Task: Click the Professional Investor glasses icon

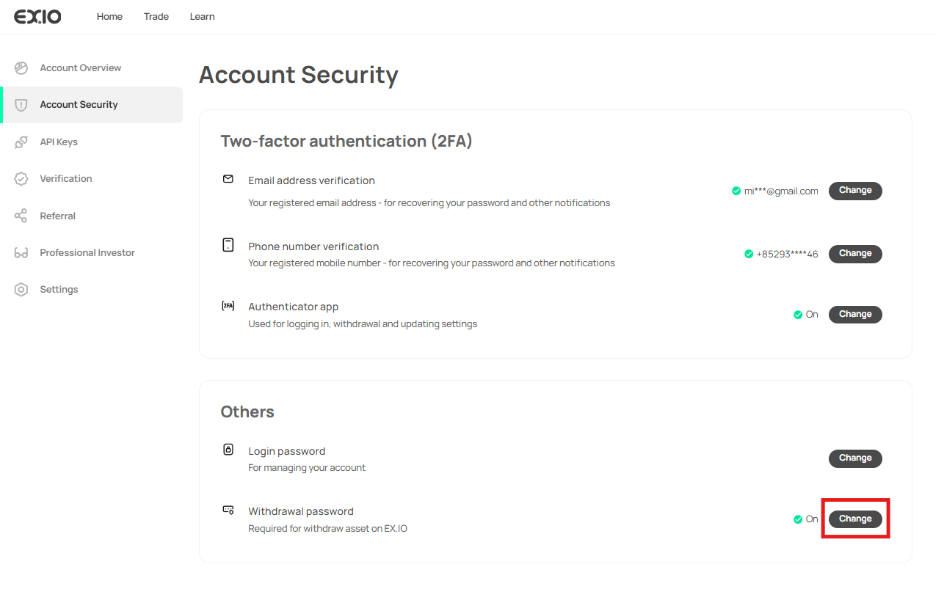Action: coord(21,253)
